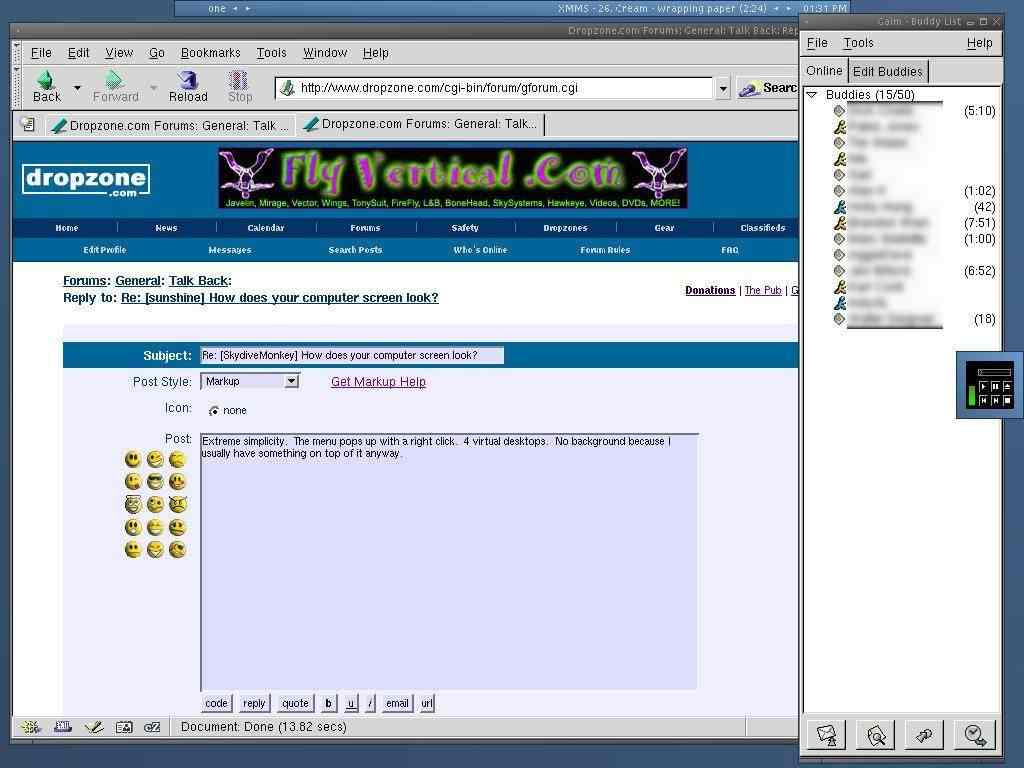Click the Gaim Chat icon button
The image size is (1024, 768).
coord(925,735)
